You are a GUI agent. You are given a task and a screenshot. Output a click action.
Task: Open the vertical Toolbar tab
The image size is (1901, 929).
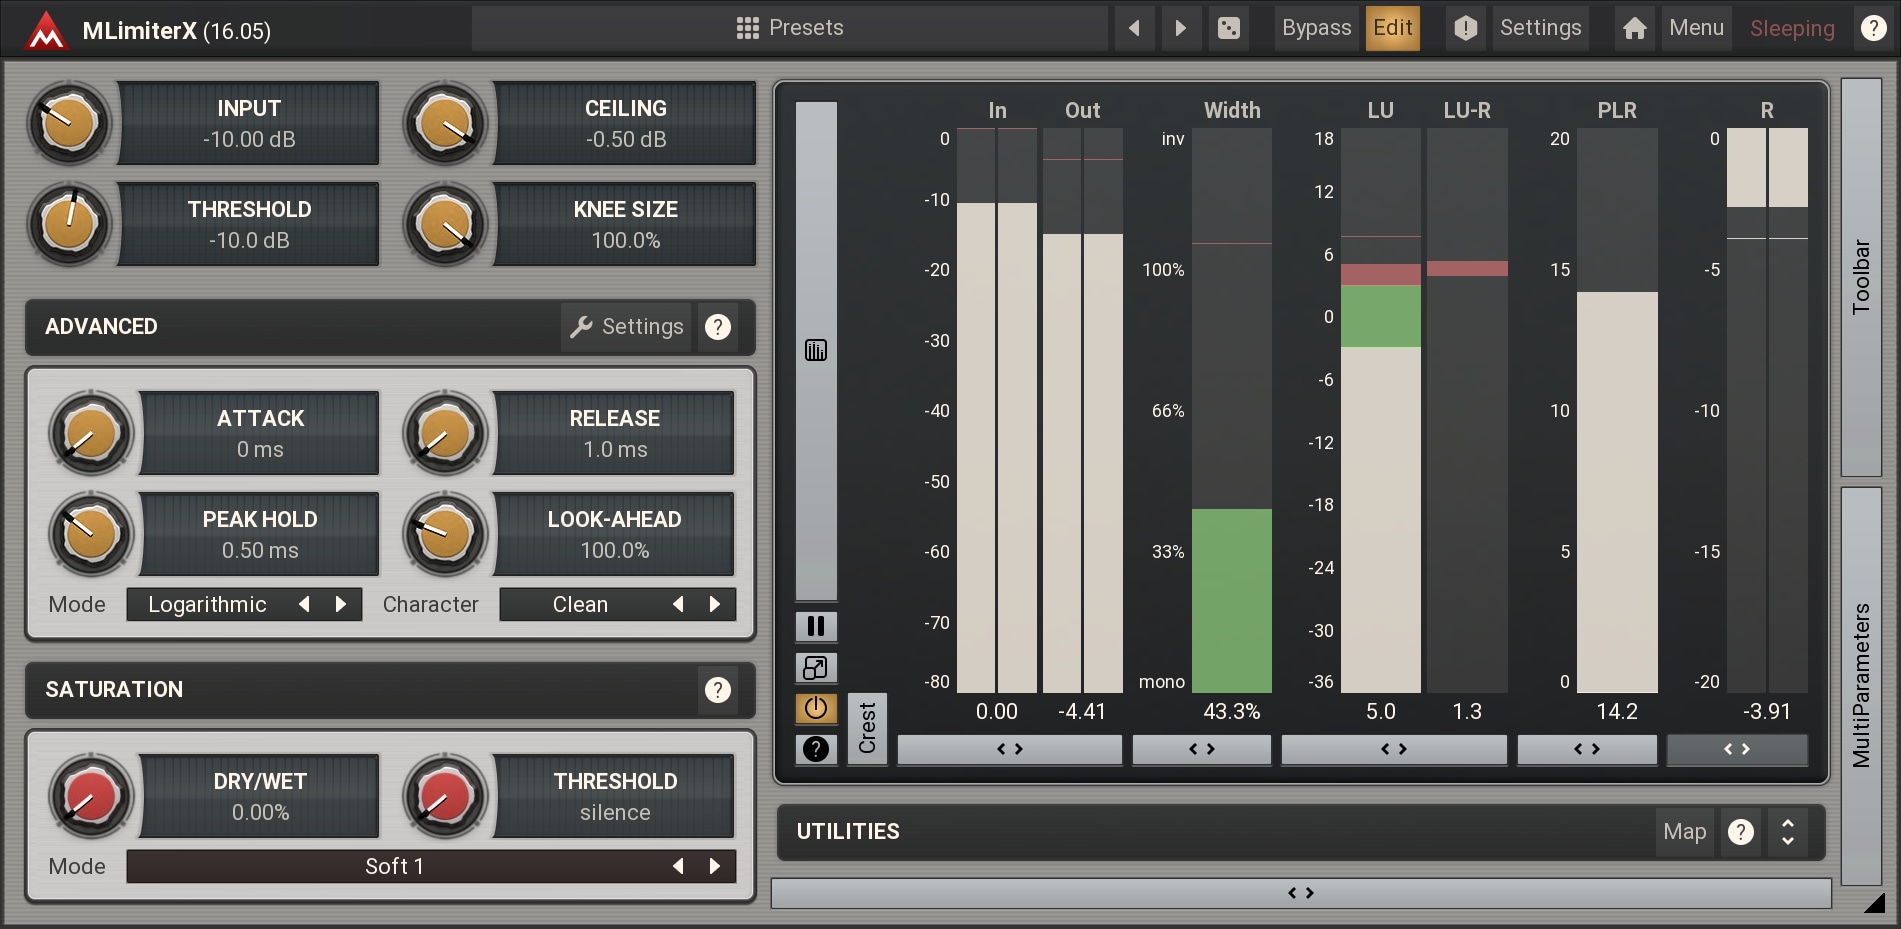(1861, 277)
